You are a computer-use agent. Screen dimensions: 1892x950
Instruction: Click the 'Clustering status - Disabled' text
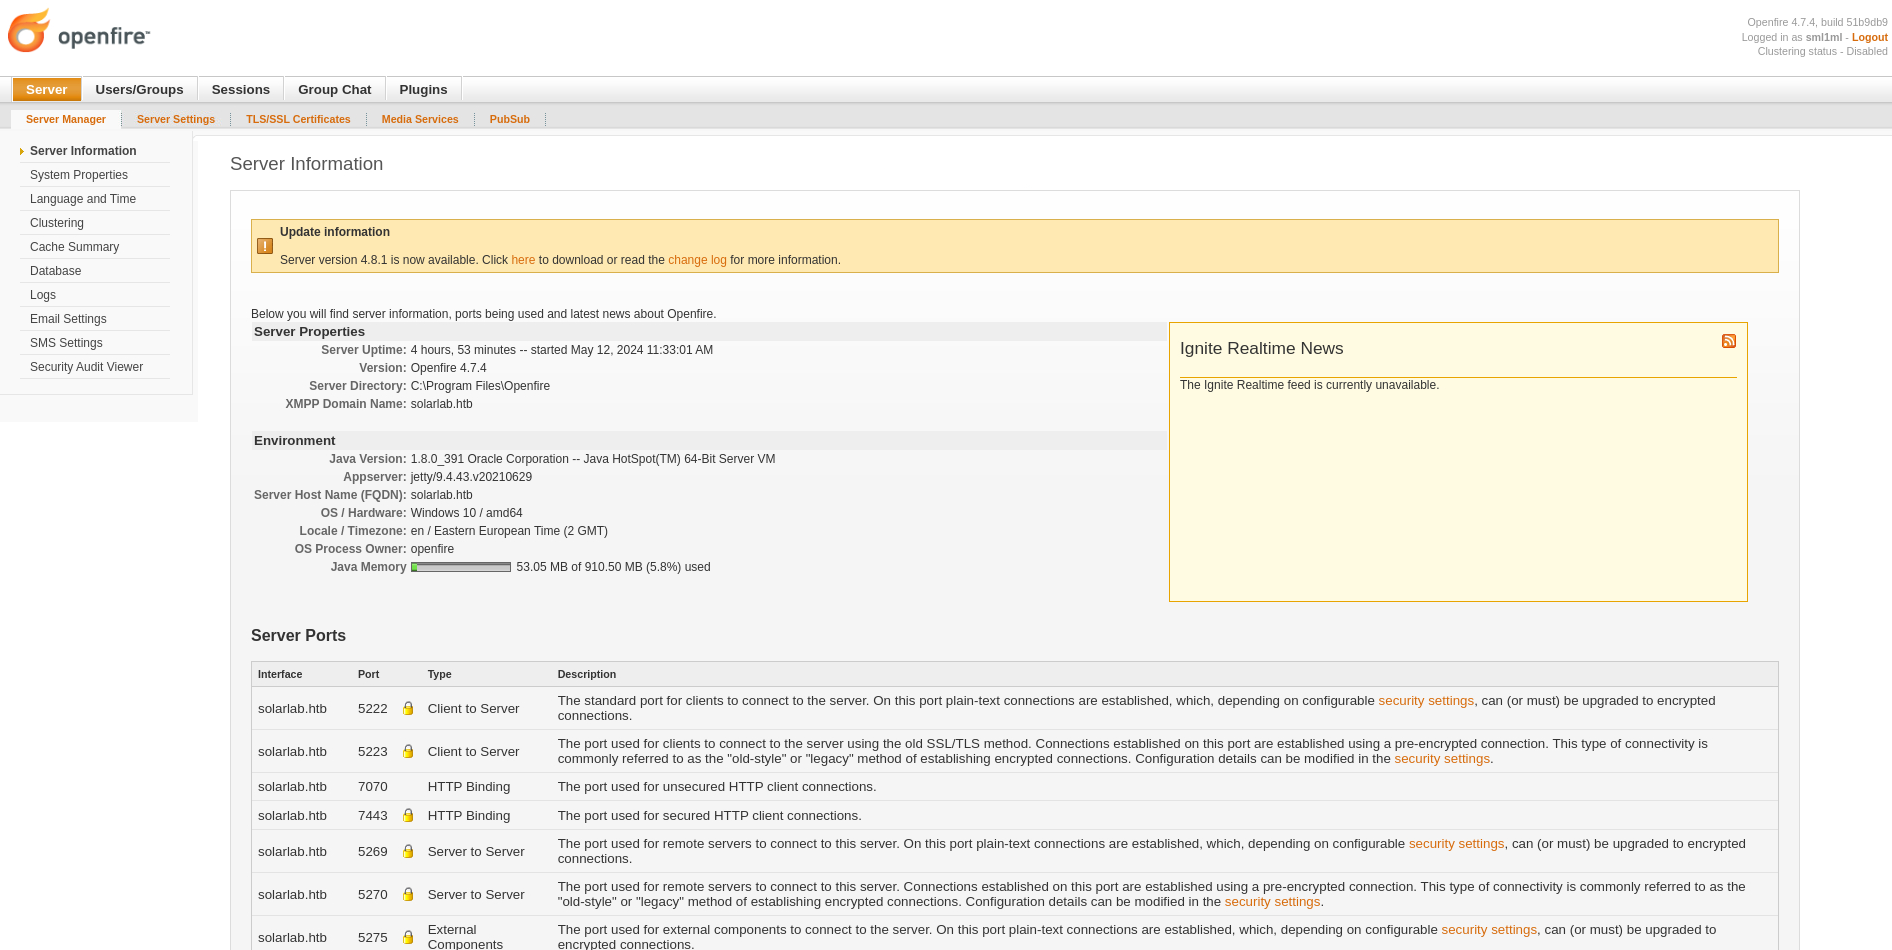pyautogui.click(x=1822, y=51)
